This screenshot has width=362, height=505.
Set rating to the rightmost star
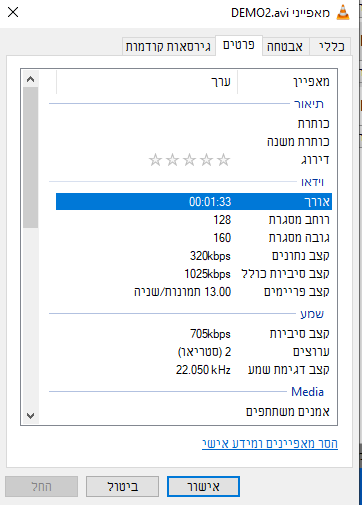tap(223, 160)
